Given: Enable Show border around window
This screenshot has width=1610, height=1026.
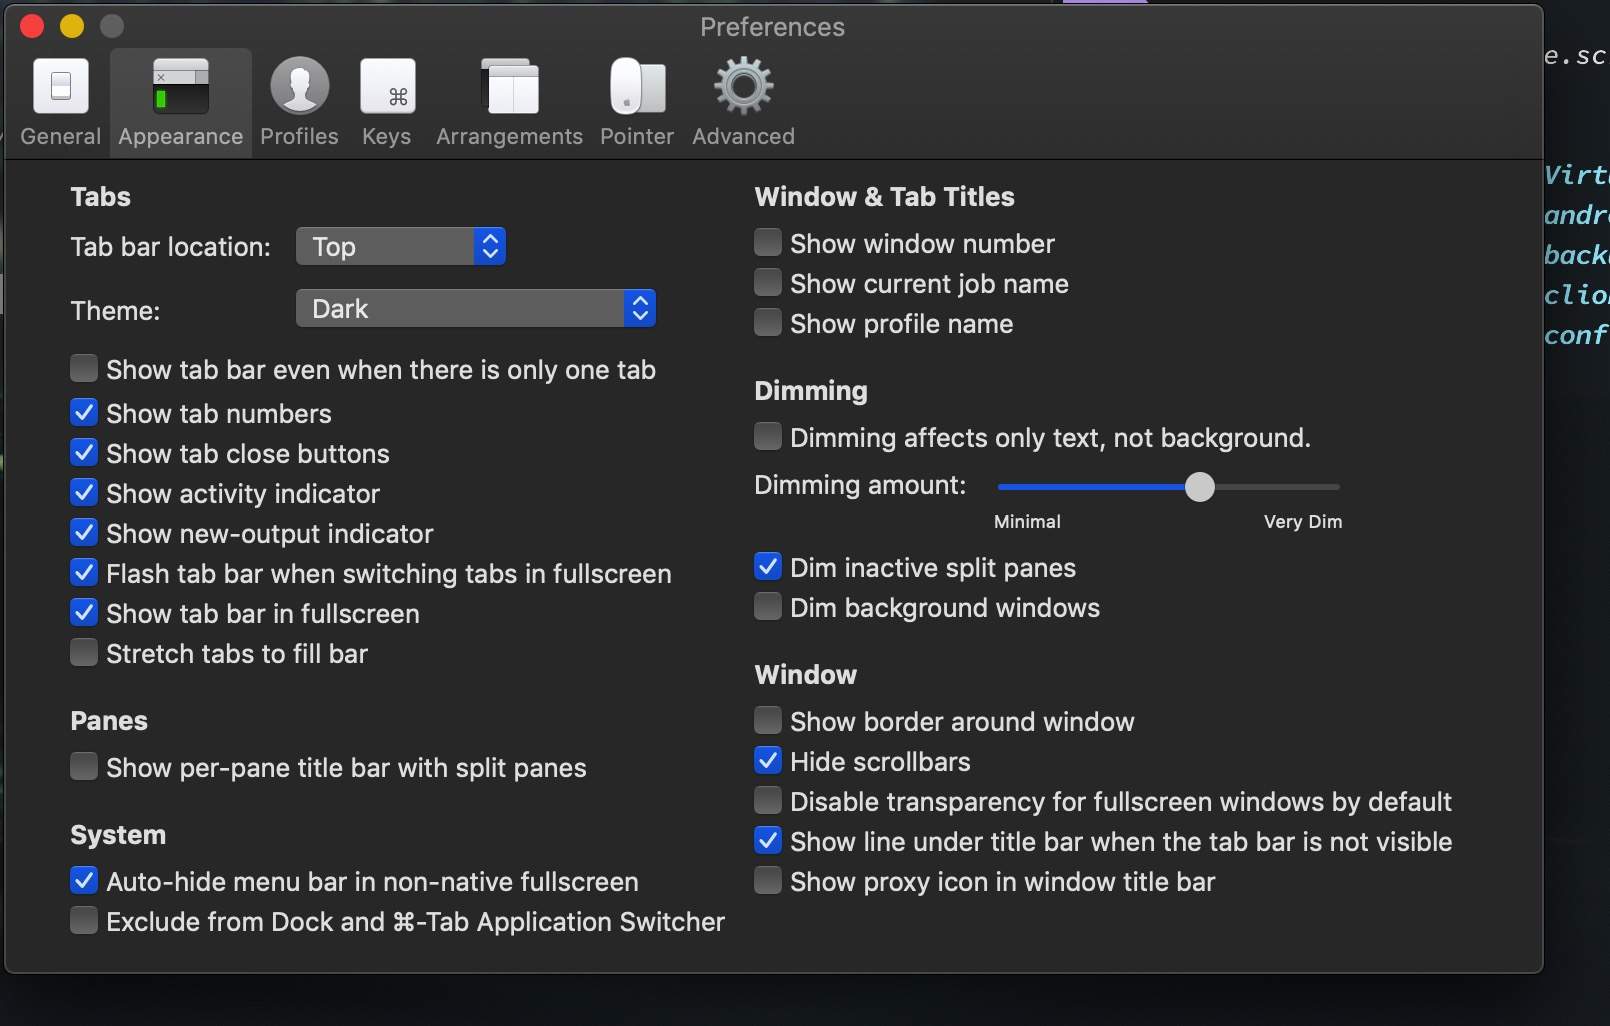Looking at the screenshot, I should 768,720.
